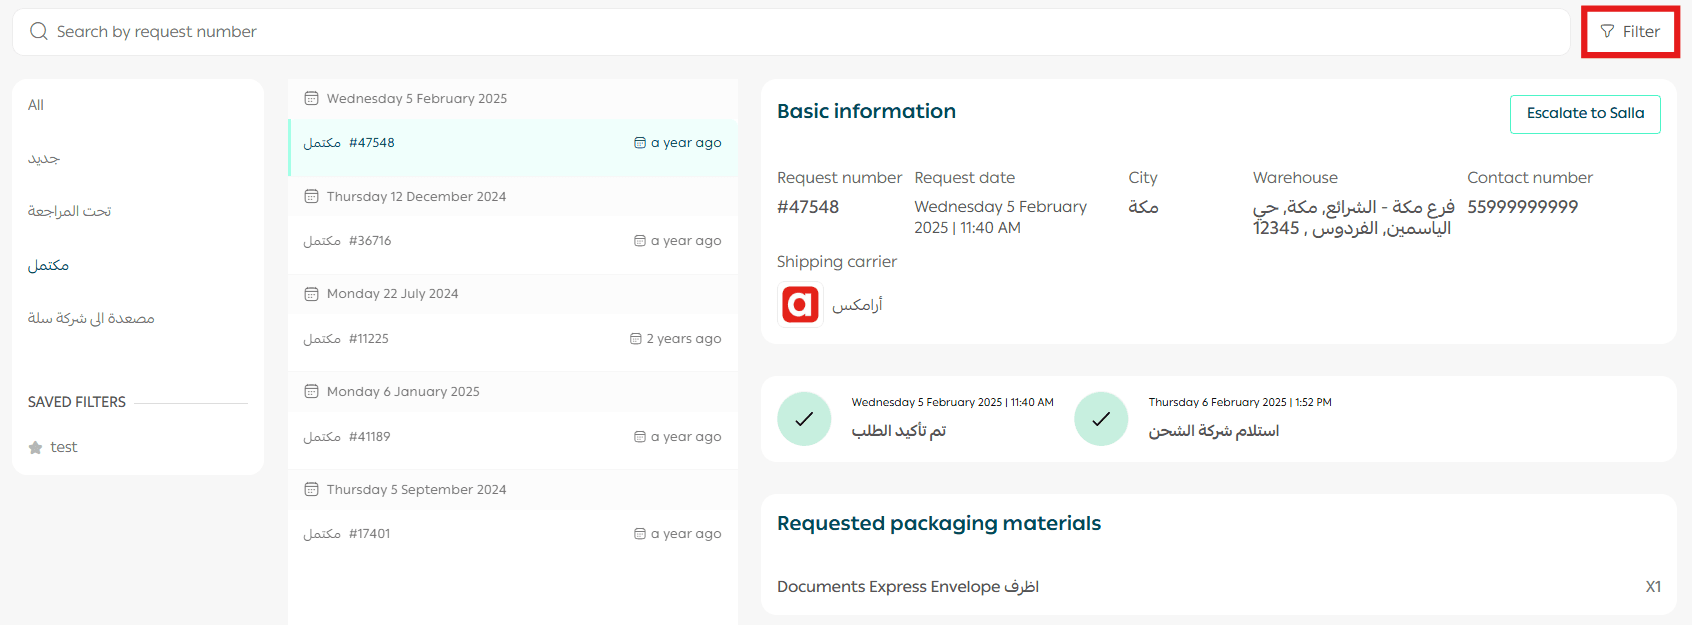
Task: Click the carrier pickup checkmark circle
Action: (x=1101, y=419)
